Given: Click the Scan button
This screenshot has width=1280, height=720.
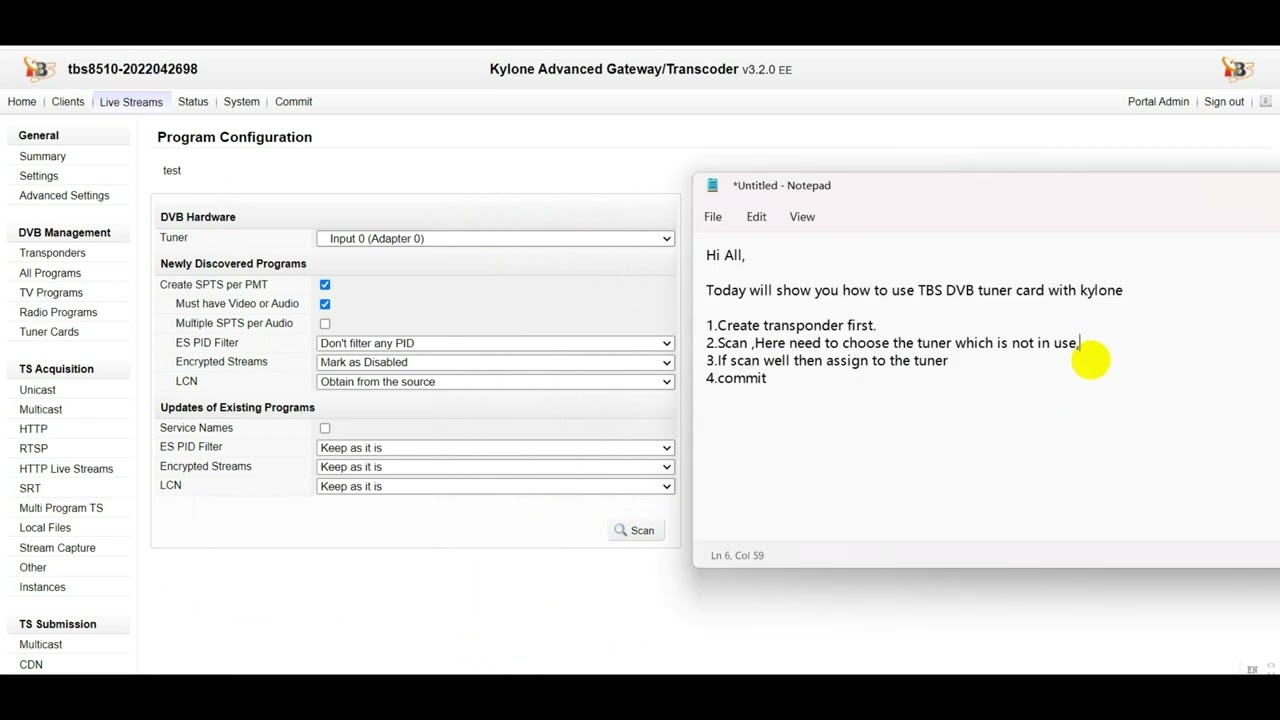Looking at the screenshot, I should coord(635,531).
